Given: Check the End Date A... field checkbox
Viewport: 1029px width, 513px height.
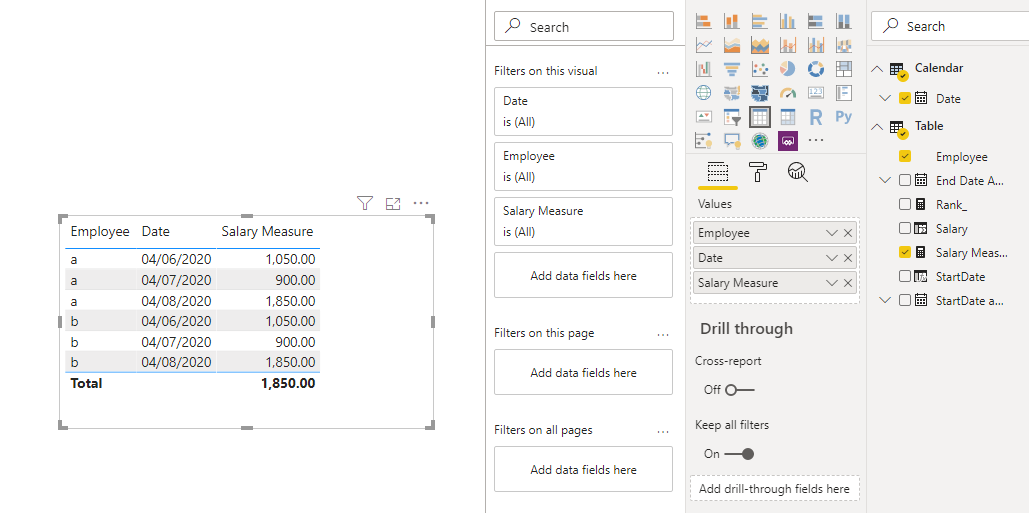Looking at the screenshot, I should (x=905, y=180).
